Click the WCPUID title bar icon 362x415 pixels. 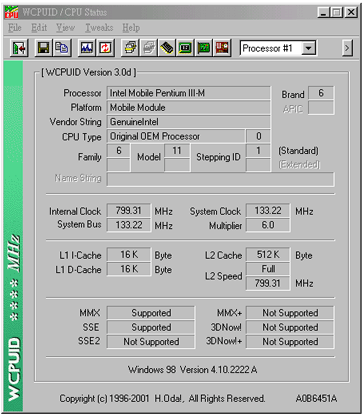[x=11, y=12]
